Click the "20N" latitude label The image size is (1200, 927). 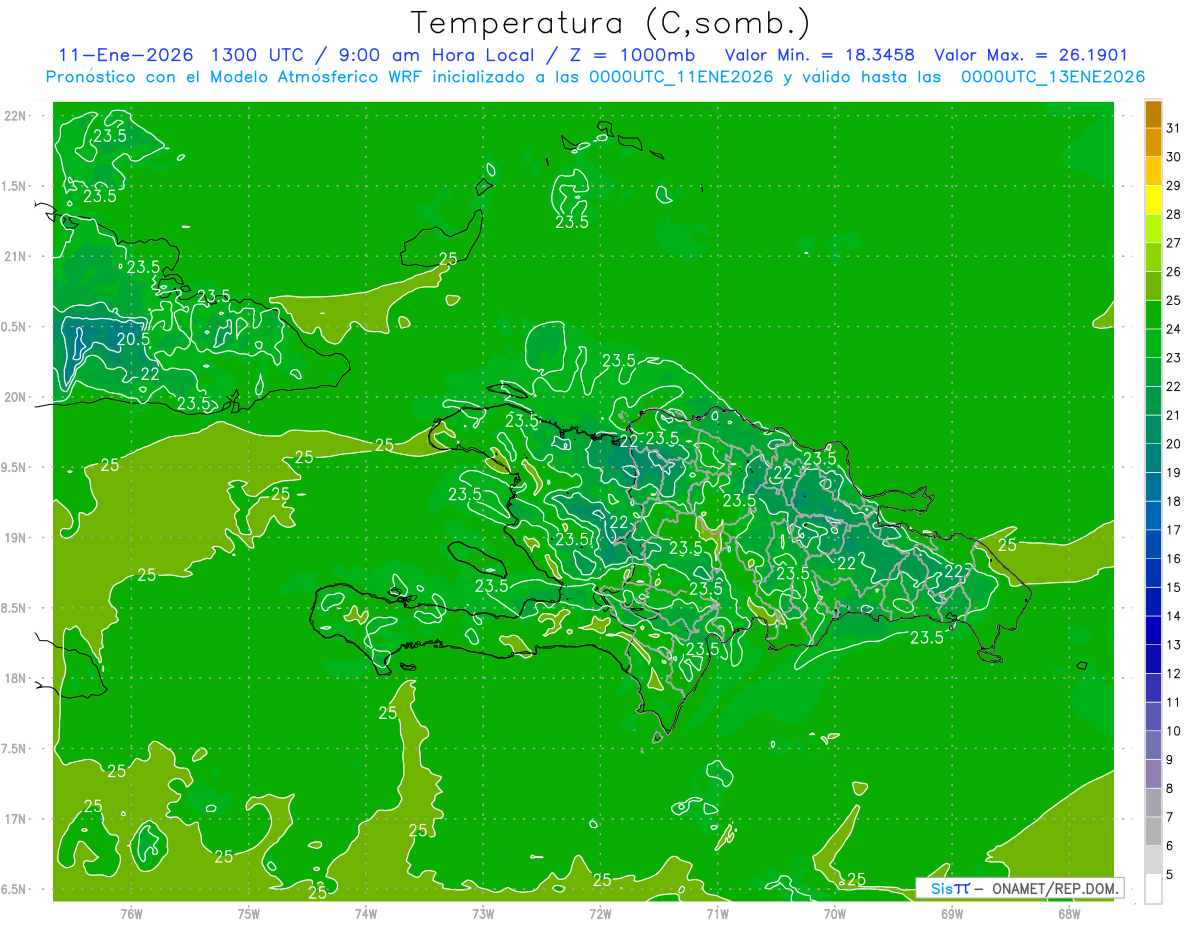click(15, 397)
